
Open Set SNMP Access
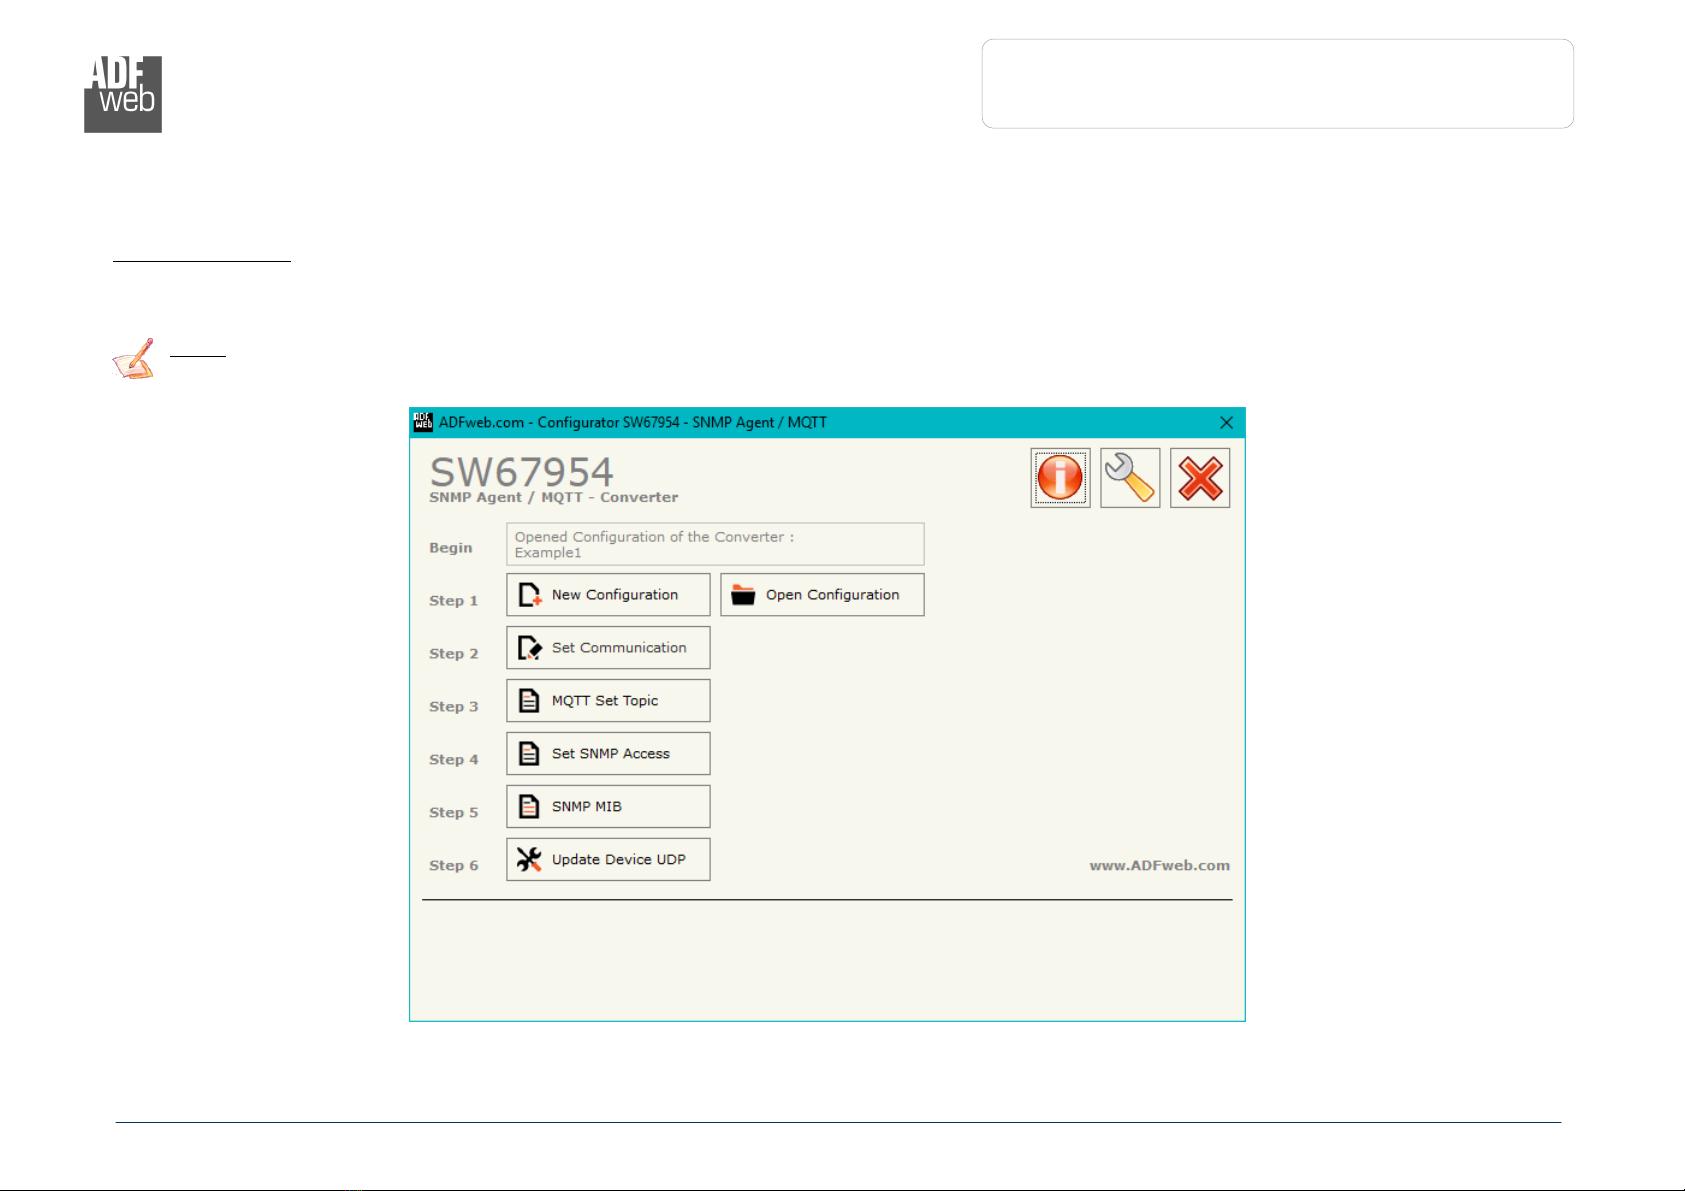click(x=608, y=754)
